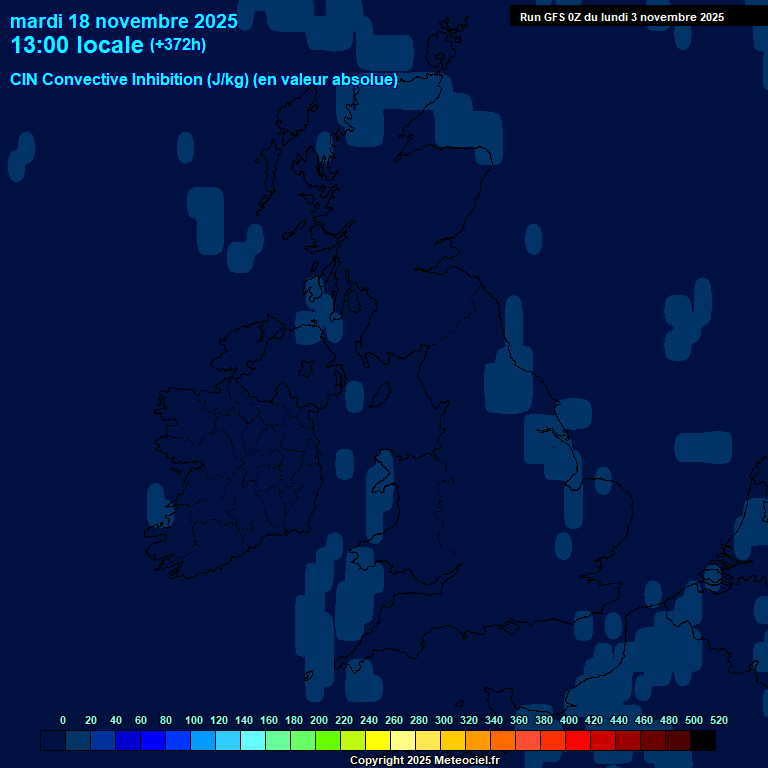Click the darkest navy swatch left of 0

coord(53,741)
